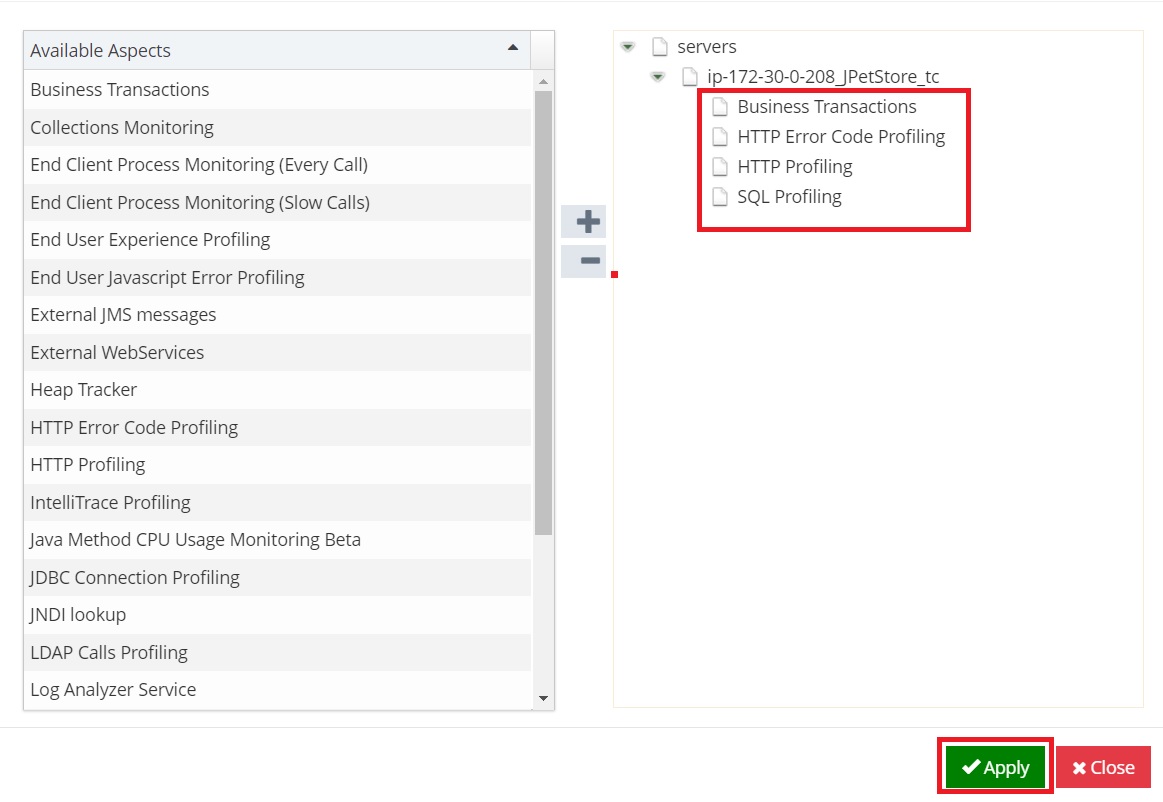Select HTTP Profiling tree label under server
Screen dimensions: 1163x802
(x=794, y=167)
